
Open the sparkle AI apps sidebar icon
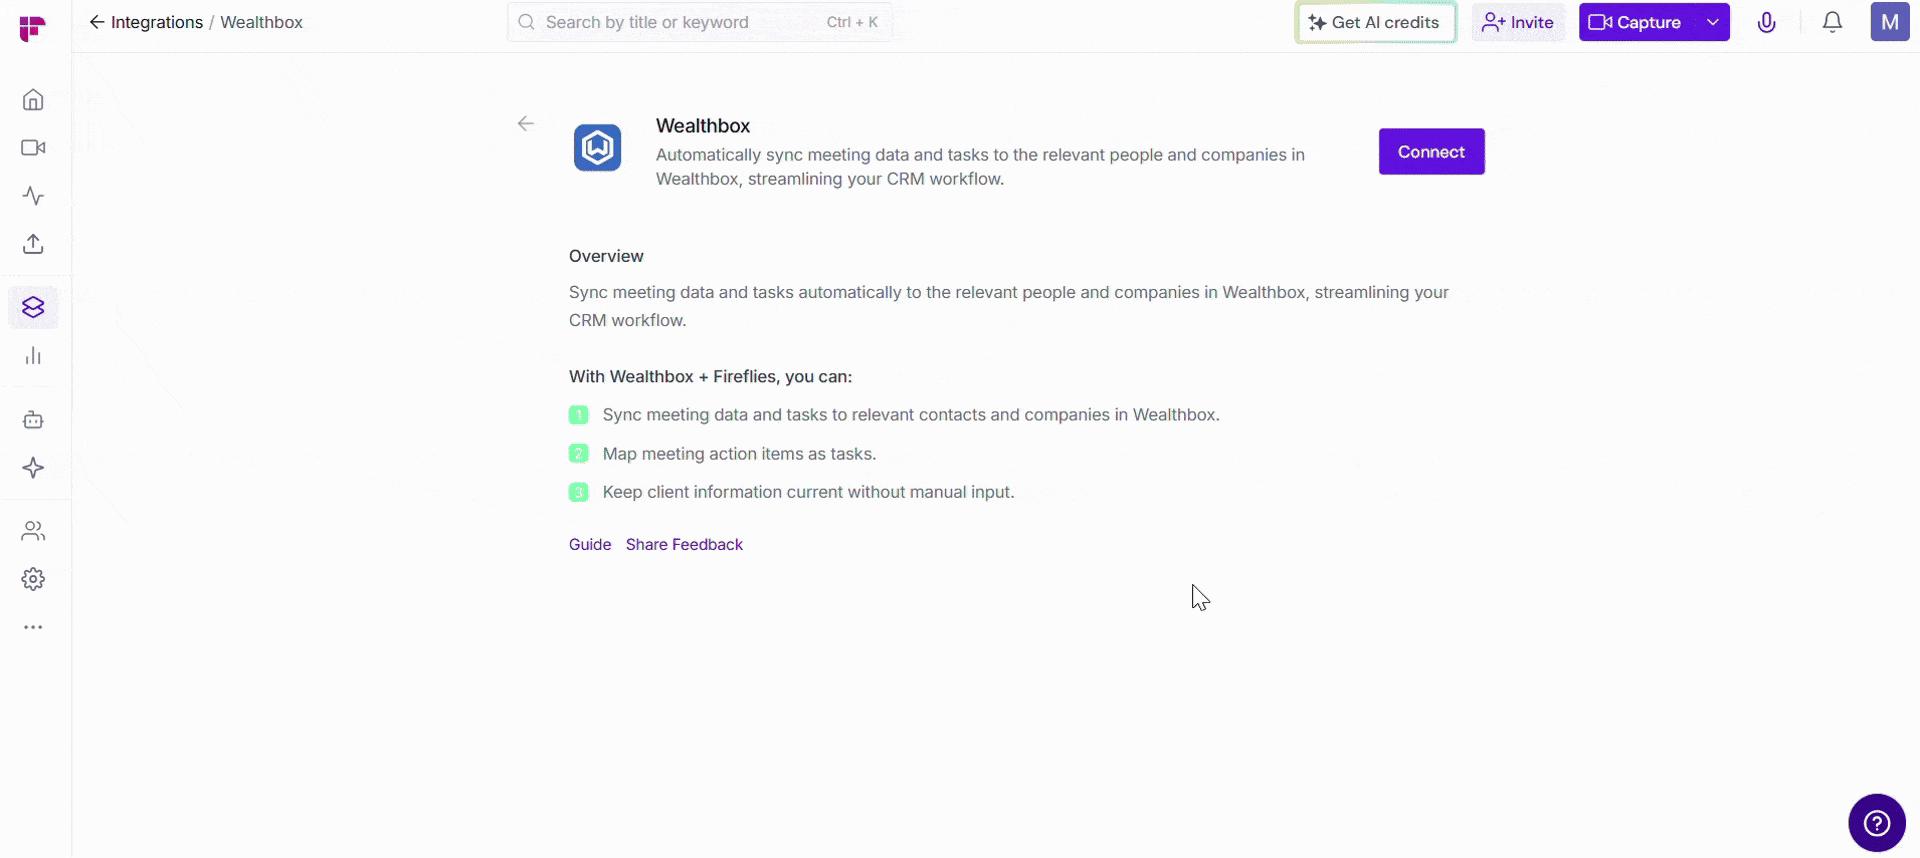33,468
